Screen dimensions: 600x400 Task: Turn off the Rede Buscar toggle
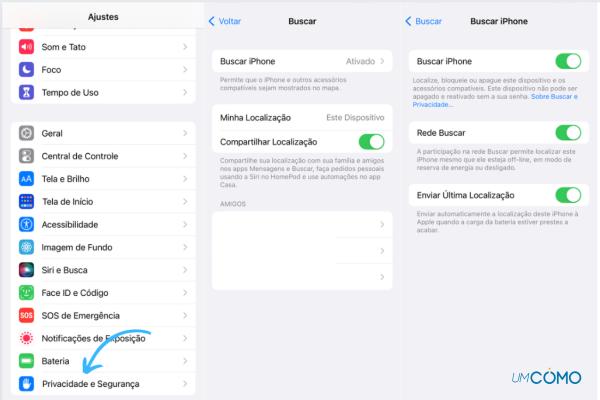pyautogui.click(x=568, y=133)
